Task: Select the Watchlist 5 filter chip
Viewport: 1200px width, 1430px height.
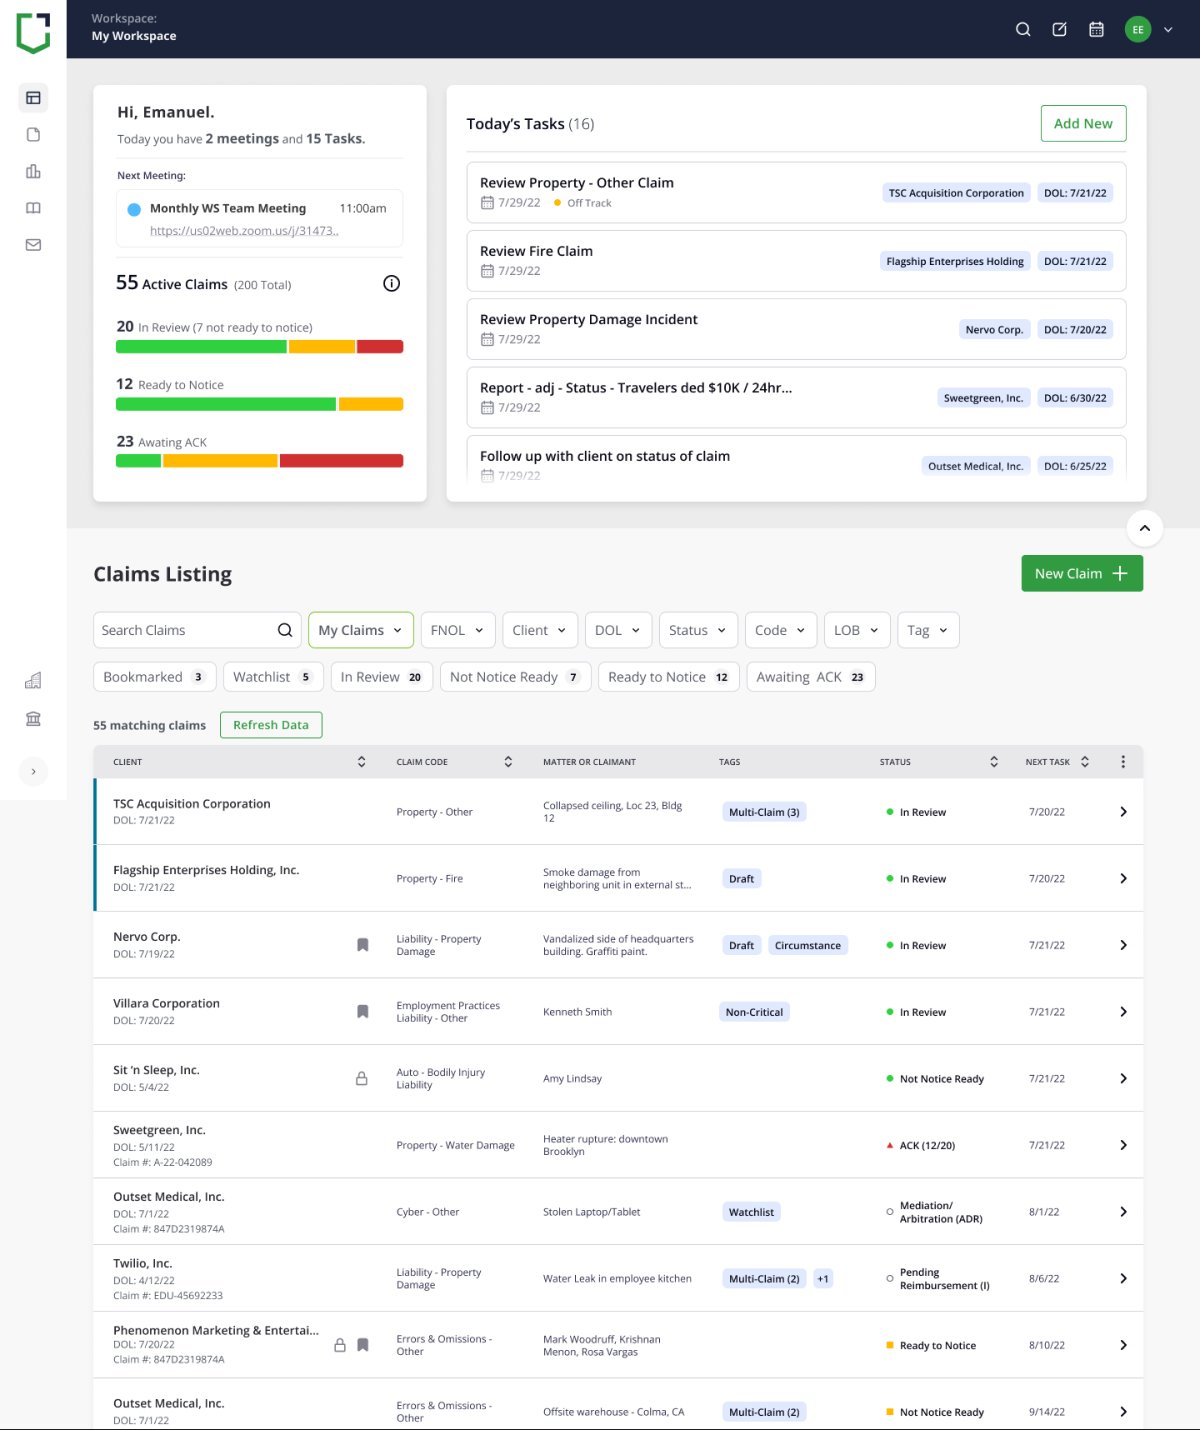Action: coord(273,677)
